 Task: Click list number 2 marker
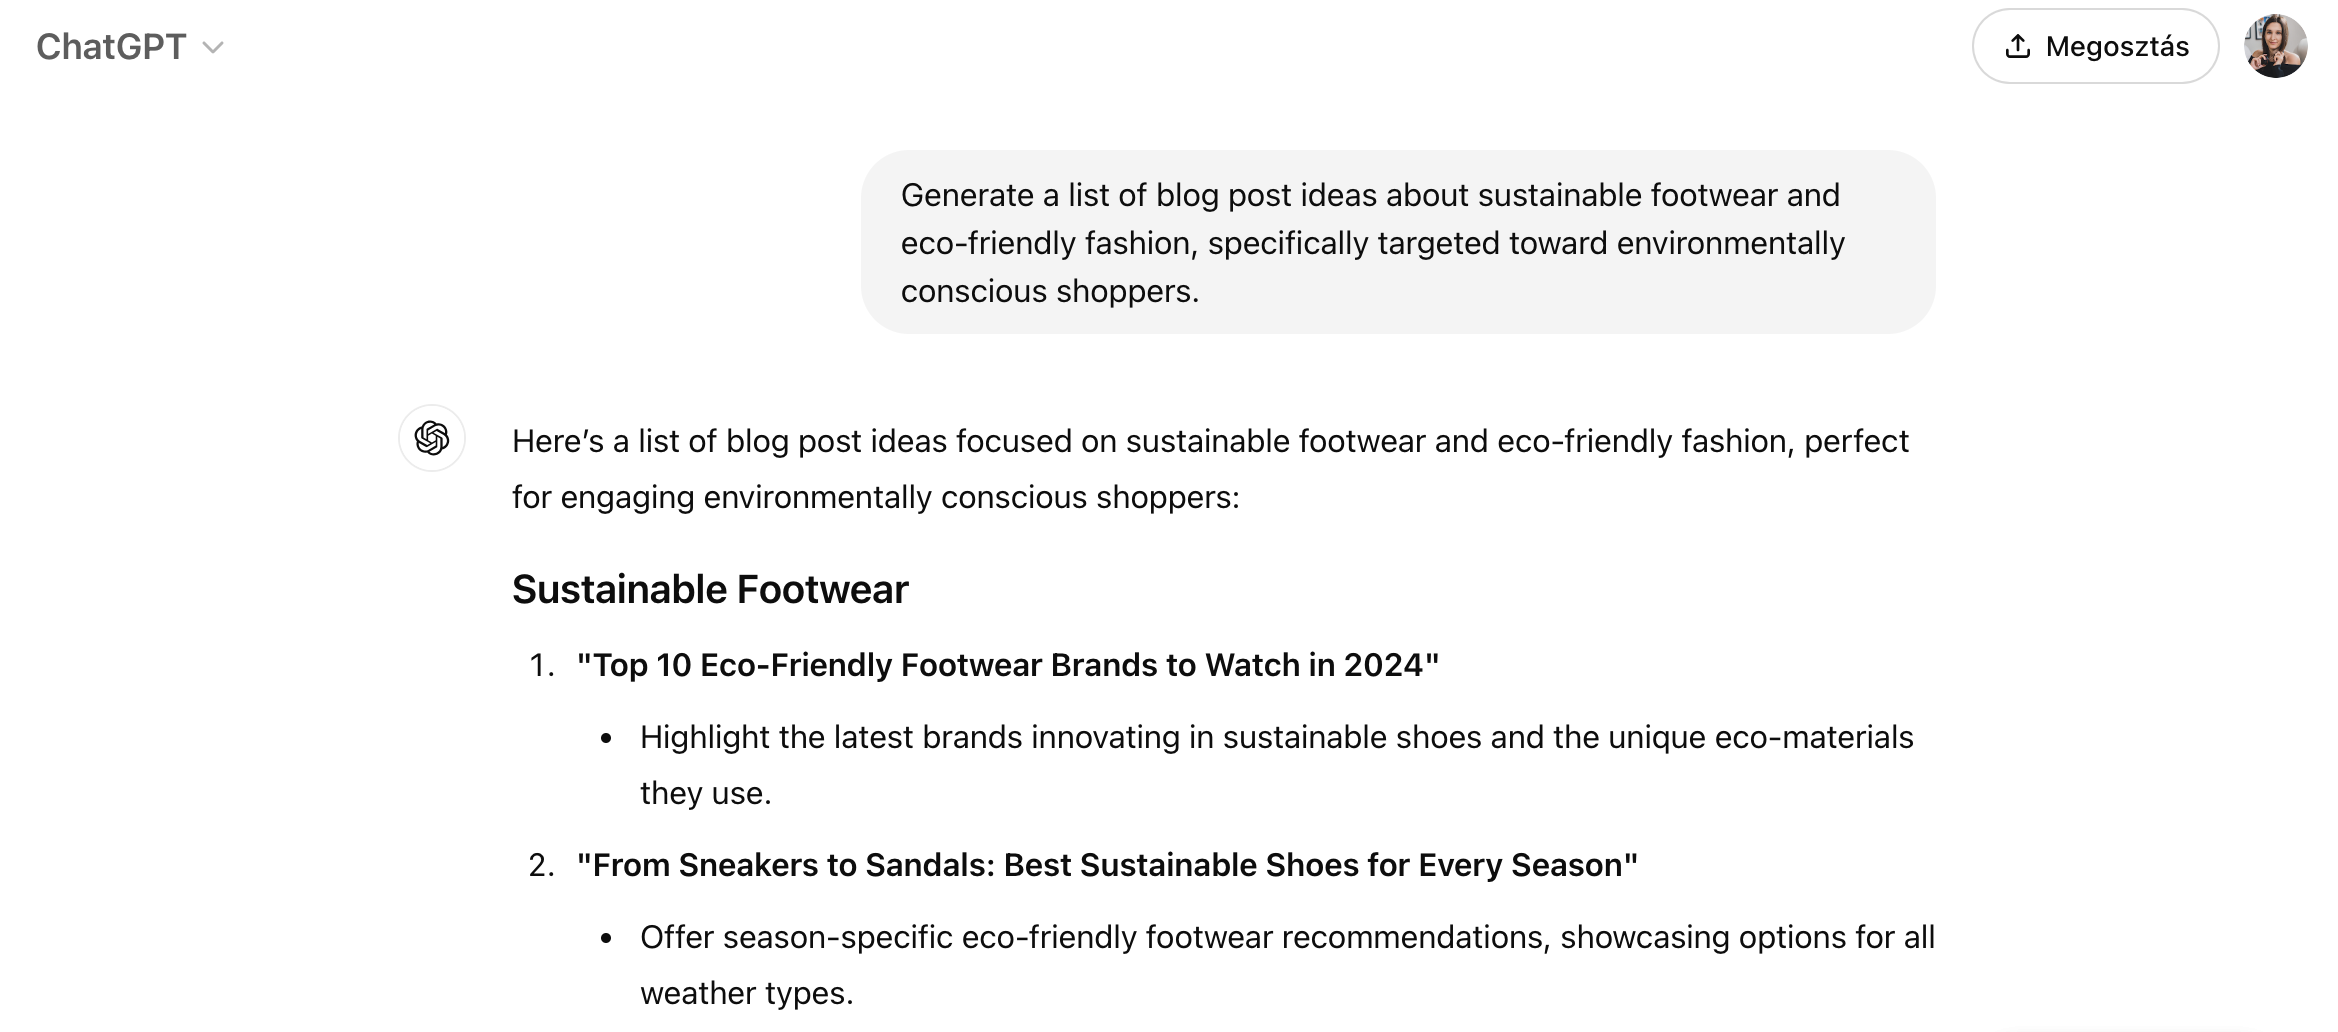(x=541, y=865)
